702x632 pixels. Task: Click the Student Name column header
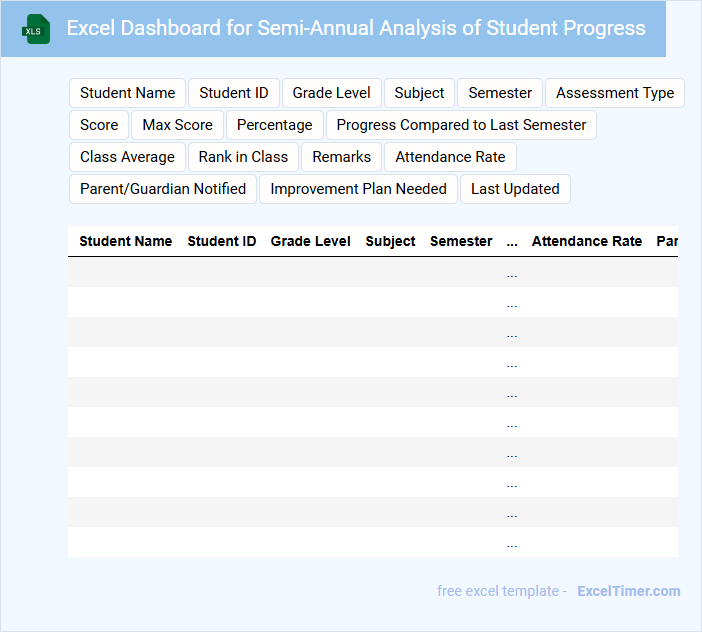pyautogui.click(x=126, y=241)
